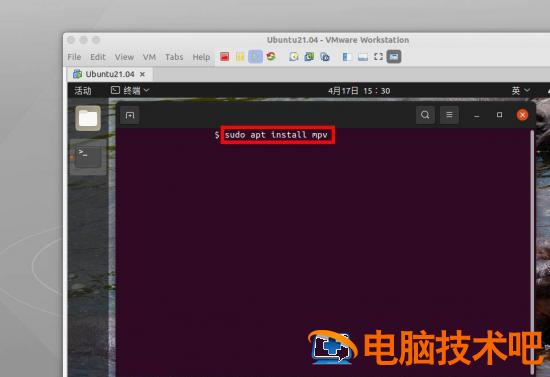The height and width of the screenshot is (377, 550).
Task: Click 活动 Activities in Ubuntu top bar
Action: [x=83, y=91]
